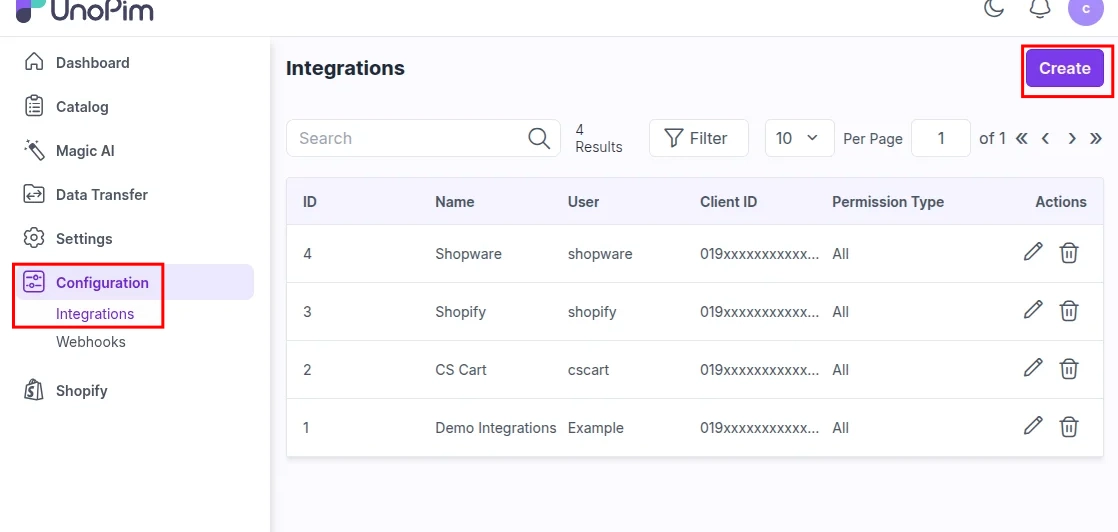Click the 'cscart' user cell

[x=588, y=369]
